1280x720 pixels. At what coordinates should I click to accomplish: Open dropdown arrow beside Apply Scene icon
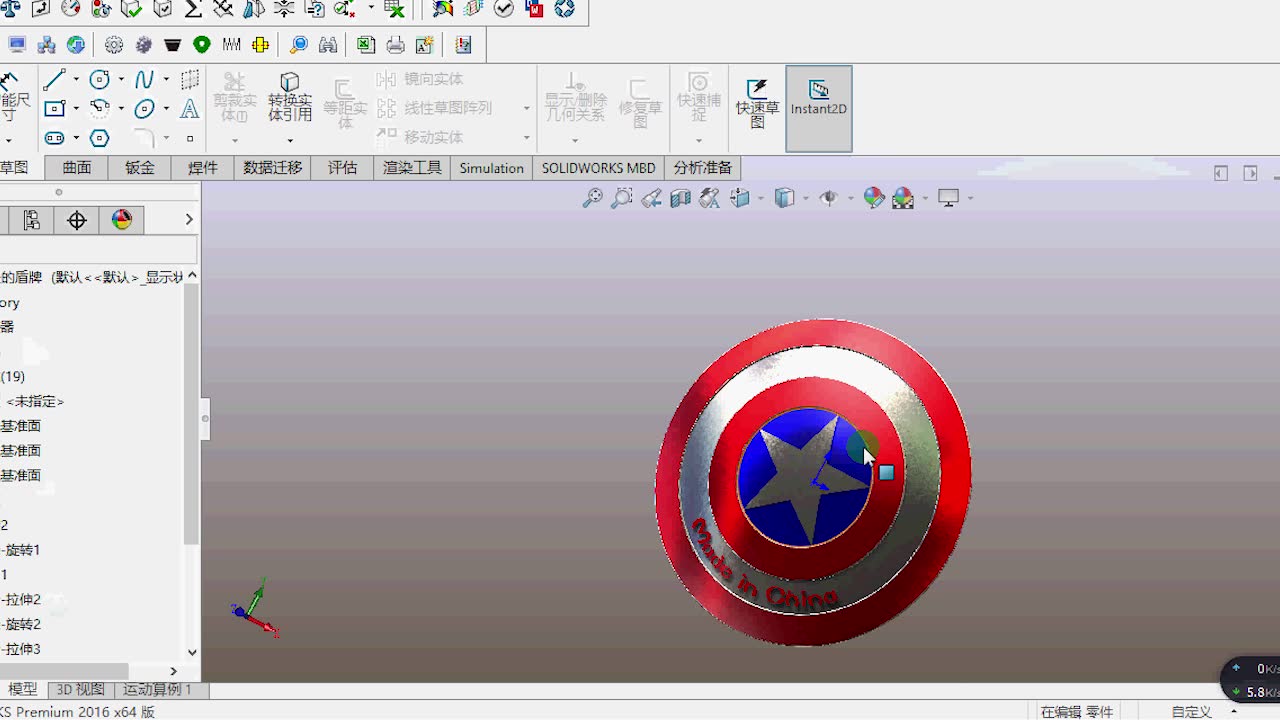coord(925,199)
